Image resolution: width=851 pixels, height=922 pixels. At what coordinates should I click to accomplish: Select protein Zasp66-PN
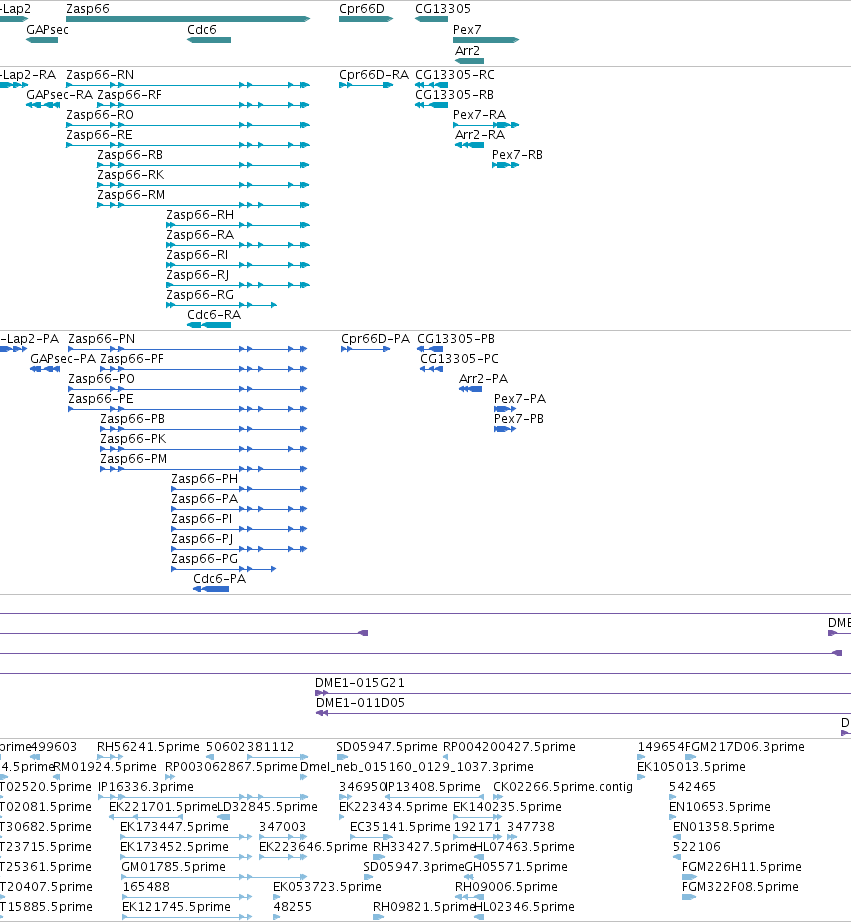point(188,349)
